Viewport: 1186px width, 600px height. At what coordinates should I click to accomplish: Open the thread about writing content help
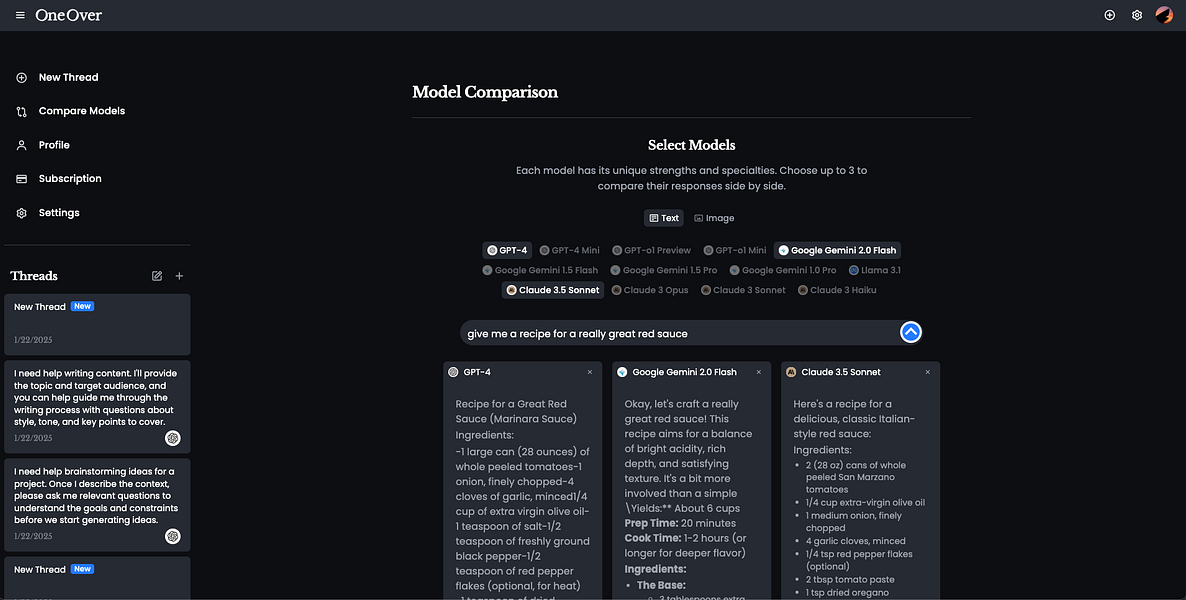(98, 407)
